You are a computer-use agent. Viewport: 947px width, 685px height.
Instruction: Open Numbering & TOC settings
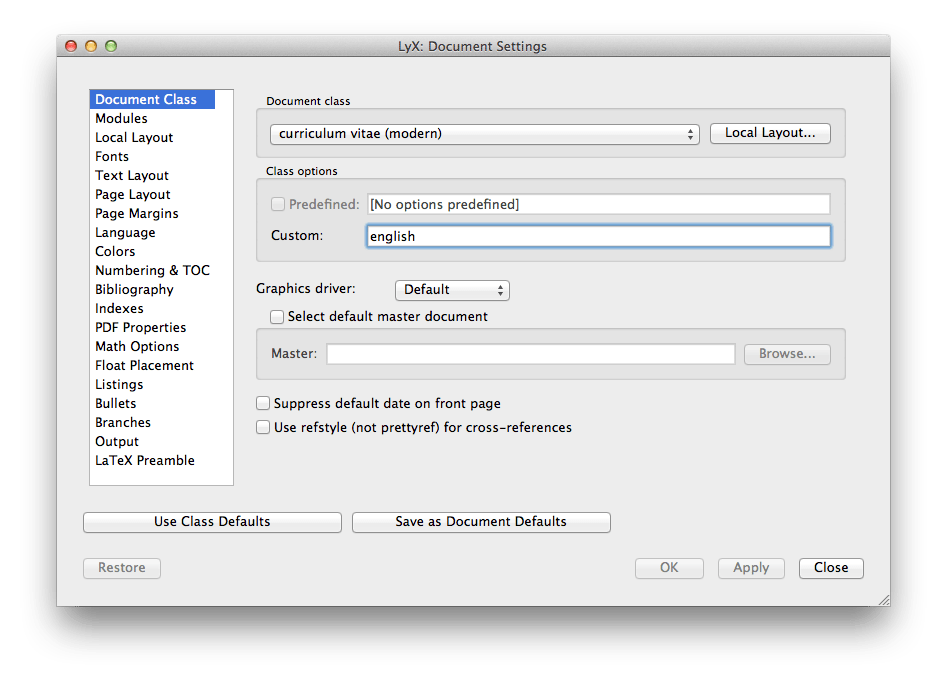pyautogui.click(x=152, y=271)
